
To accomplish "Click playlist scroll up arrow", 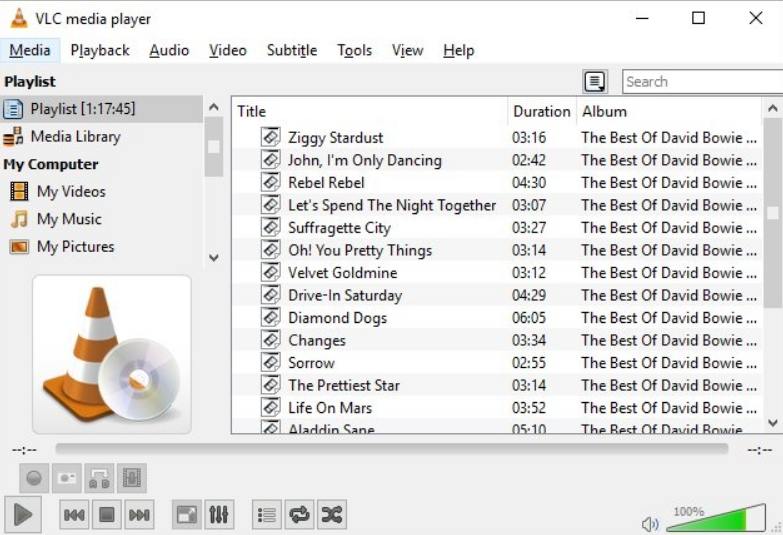I will pos(773,107).
